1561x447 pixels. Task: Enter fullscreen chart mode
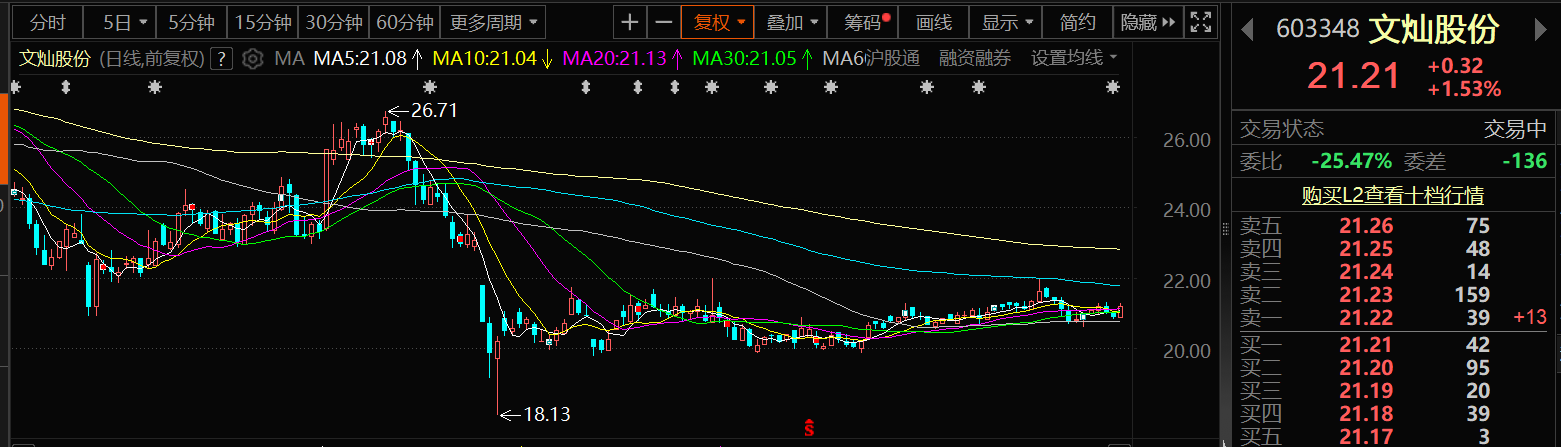[x=1203, y=22]
